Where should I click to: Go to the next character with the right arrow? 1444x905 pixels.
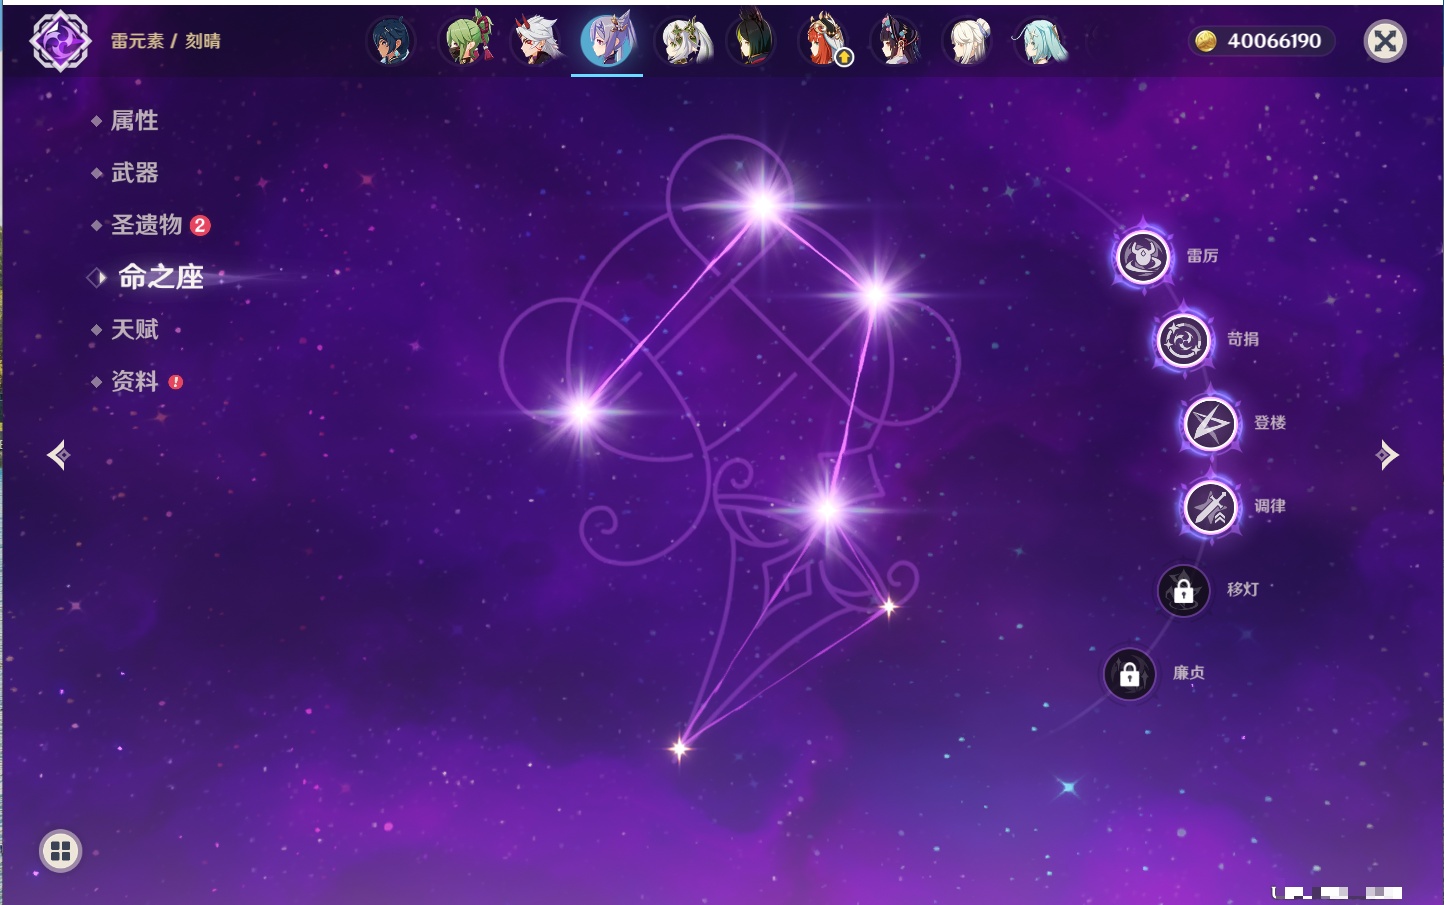pos(1387,455)
